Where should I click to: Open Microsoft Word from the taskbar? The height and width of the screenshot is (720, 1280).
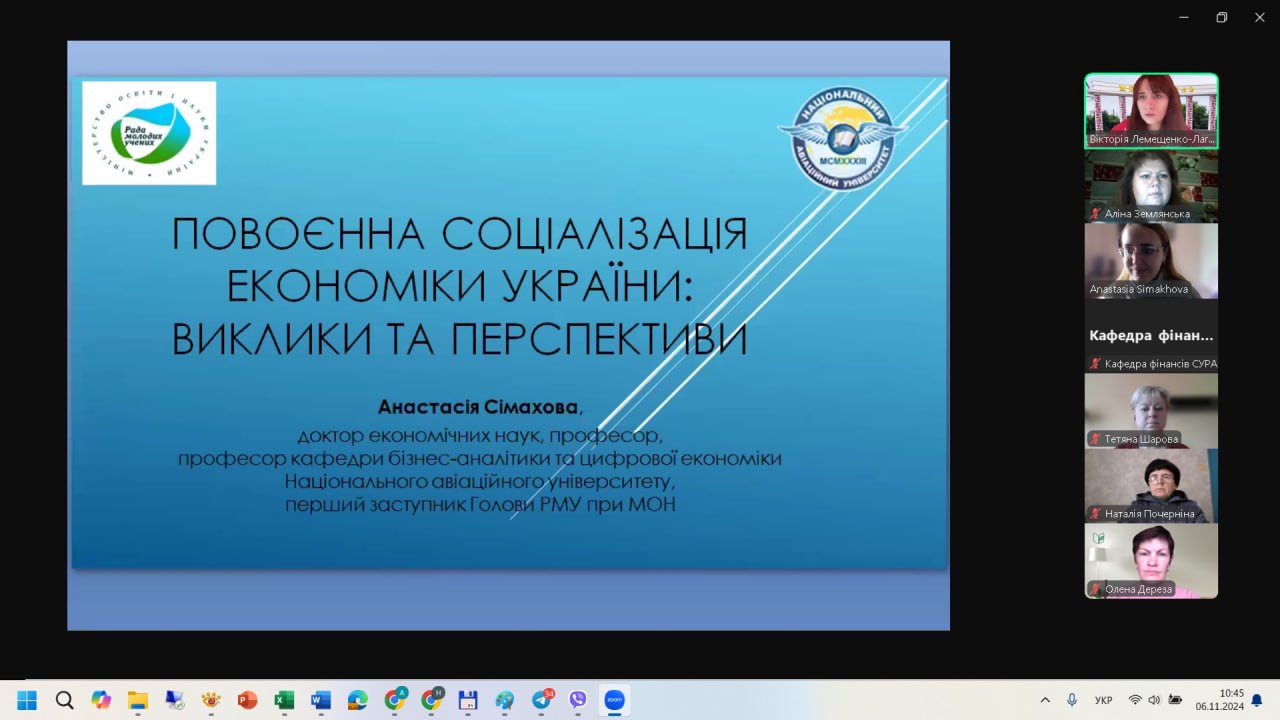321,700
